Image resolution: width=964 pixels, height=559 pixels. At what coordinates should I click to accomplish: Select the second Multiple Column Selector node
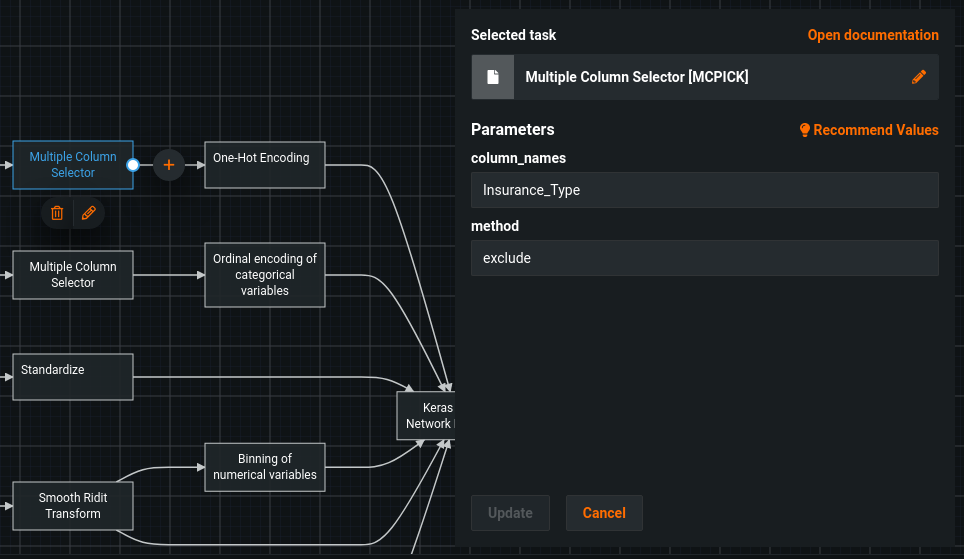point(73,274)
